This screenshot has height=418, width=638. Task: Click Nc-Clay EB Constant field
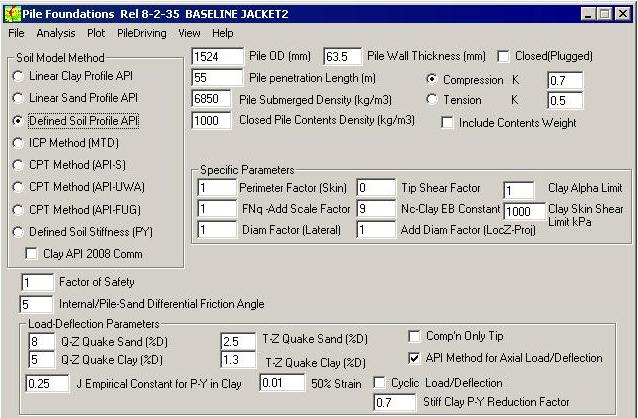tap(376, 209)
